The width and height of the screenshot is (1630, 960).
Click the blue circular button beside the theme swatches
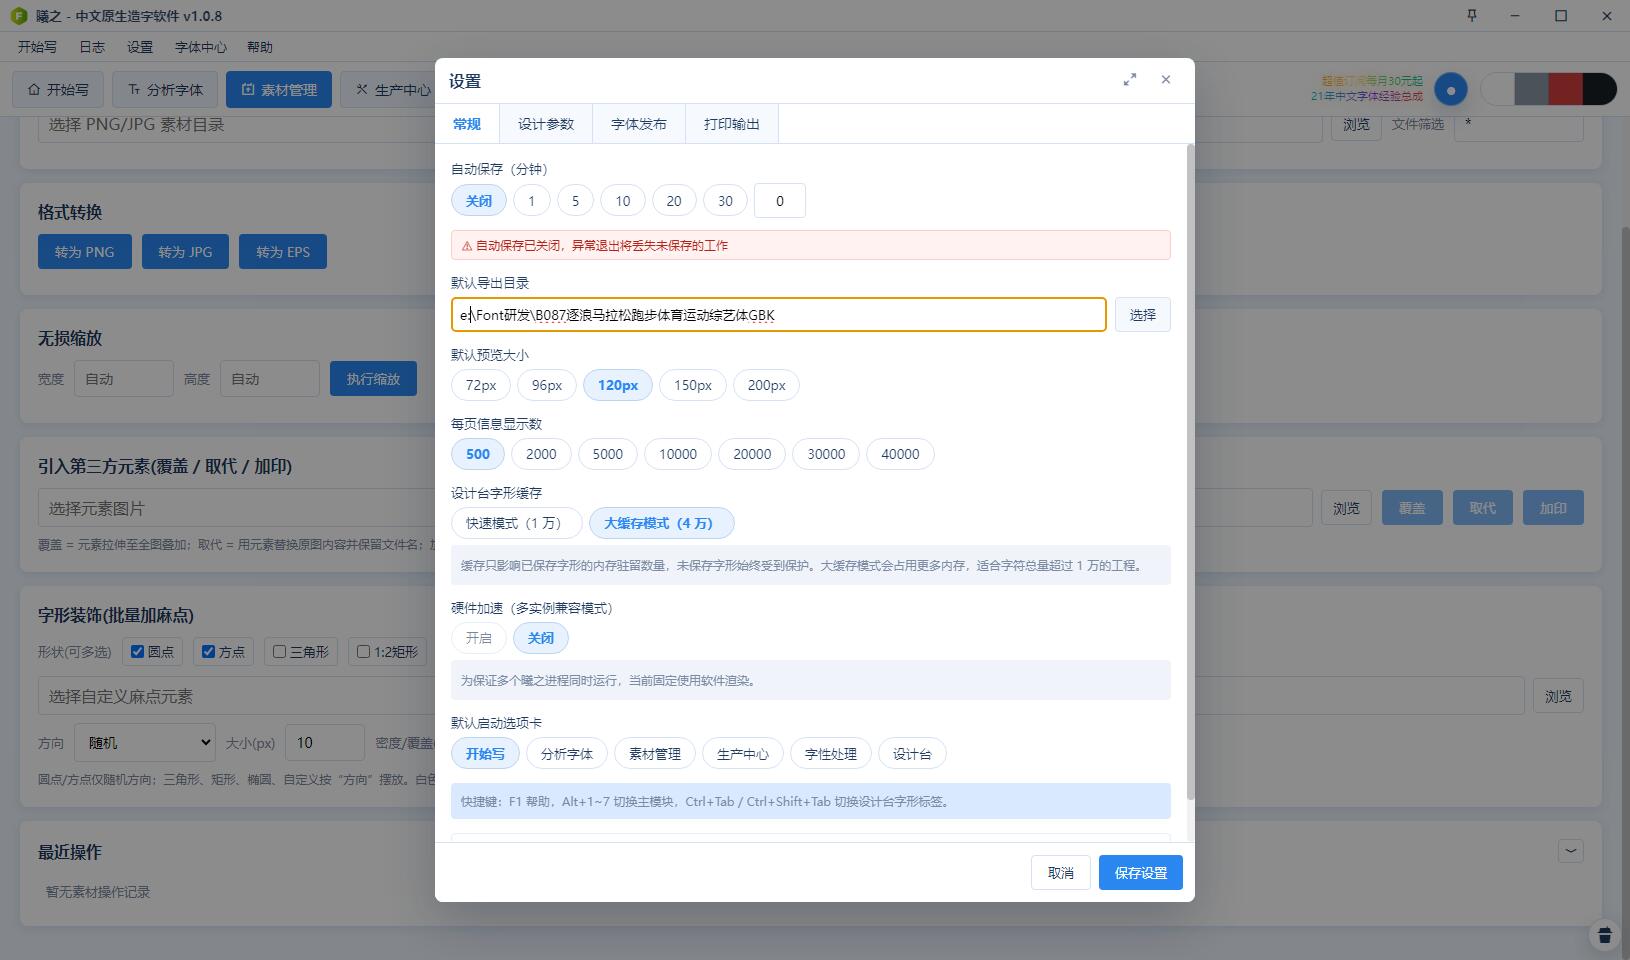pos(1451,89)
